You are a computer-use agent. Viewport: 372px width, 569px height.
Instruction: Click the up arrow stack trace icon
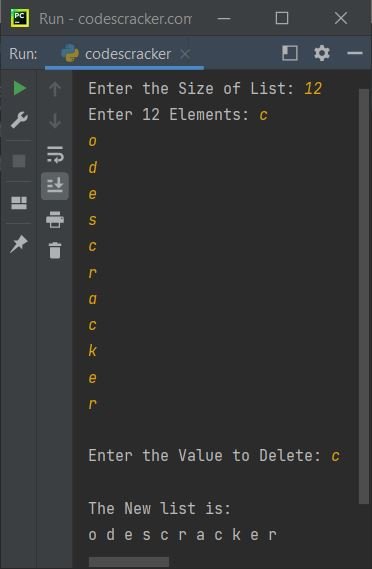(55, 89)
